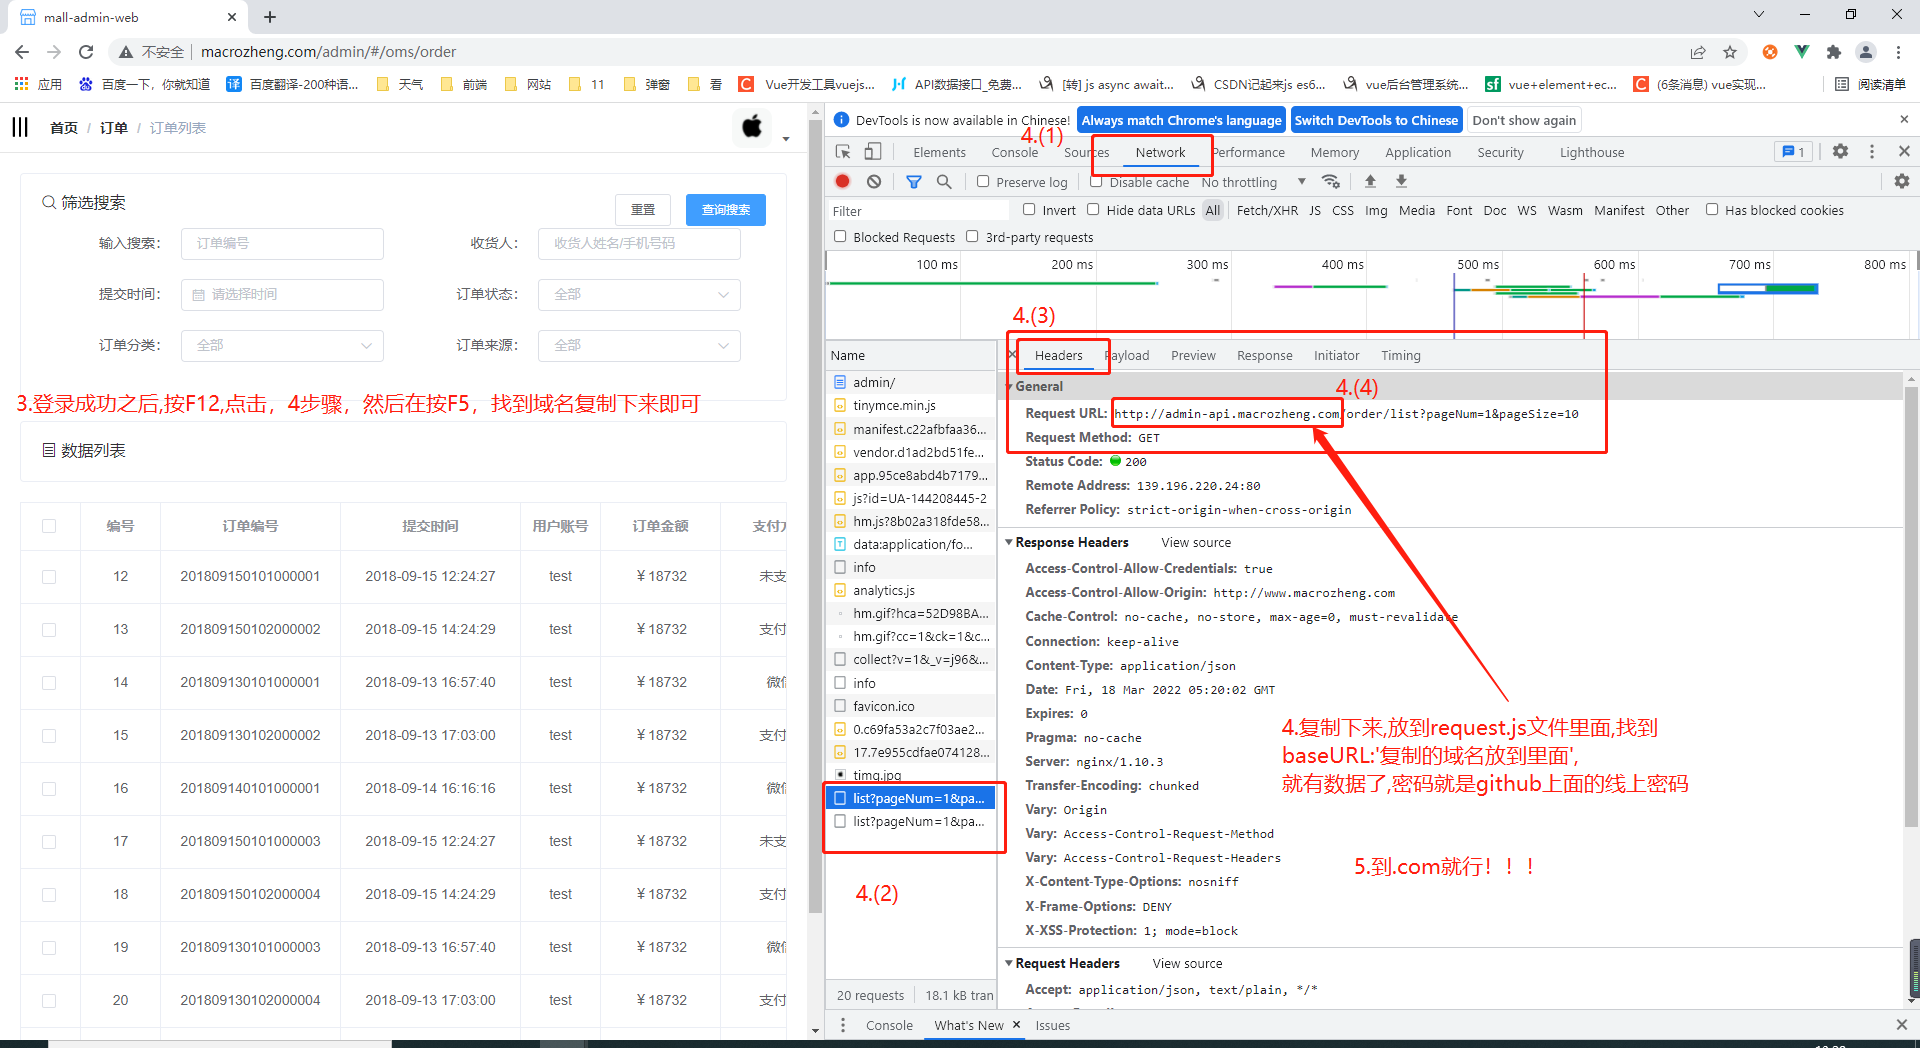This screenshot has width=1920, height=1048.
Task: Open the drawer three-dot menu
Action: [x=843, y=1025]
